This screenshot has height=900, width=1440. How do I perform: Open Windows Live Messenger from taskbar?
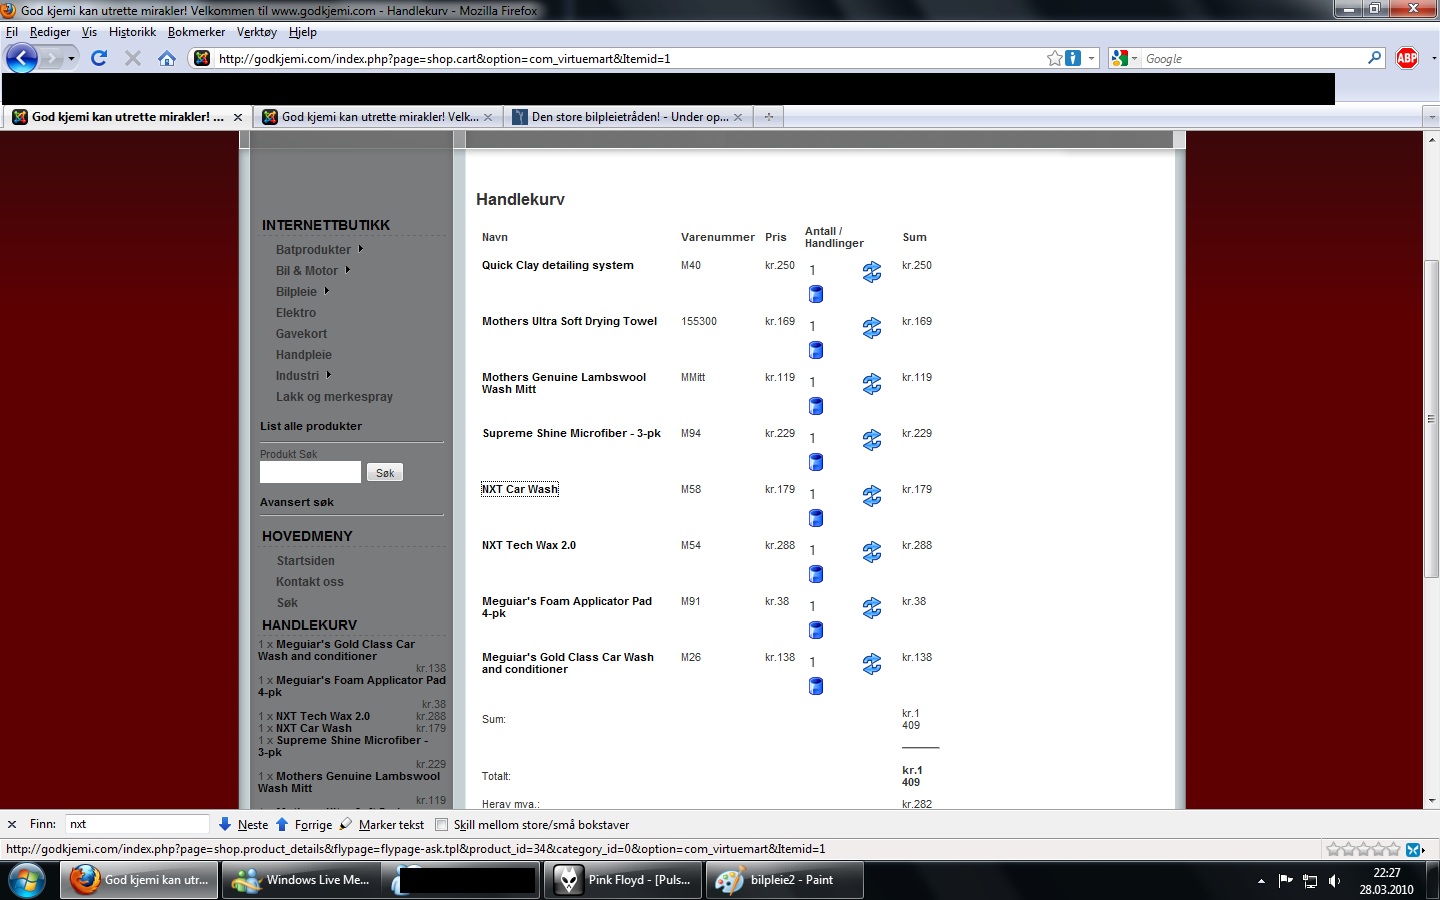point(303,880)
